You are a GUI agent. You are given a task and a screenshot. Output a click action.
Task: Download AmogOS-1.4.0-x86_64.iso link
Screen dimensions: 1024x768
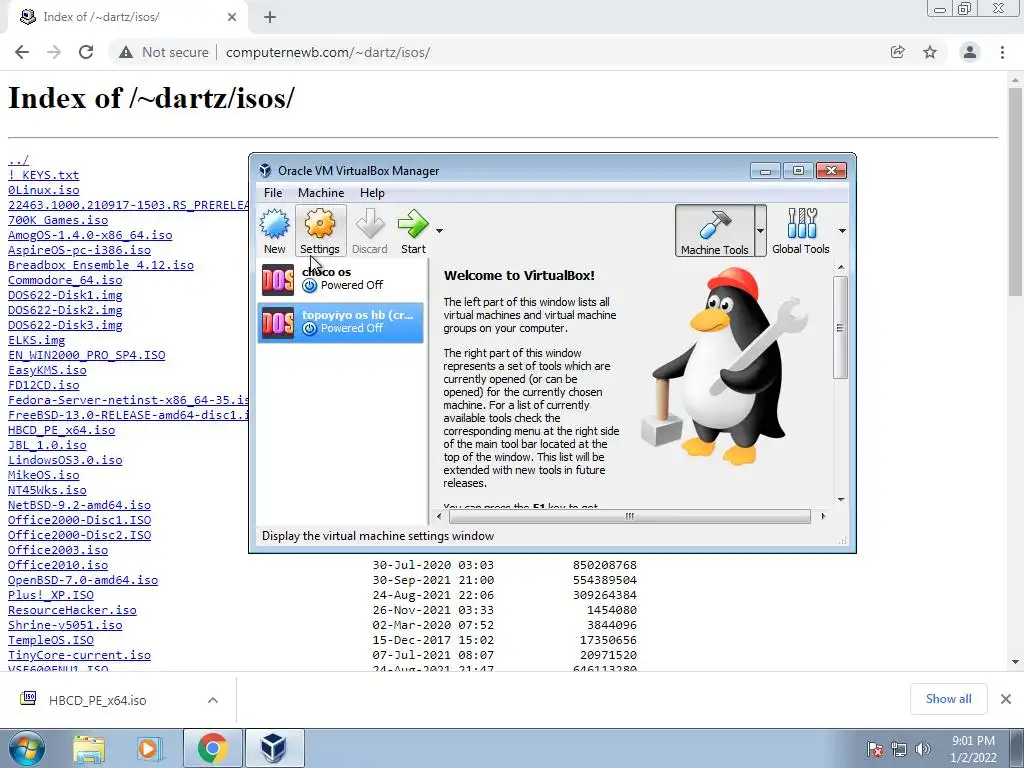pos(90,235)
